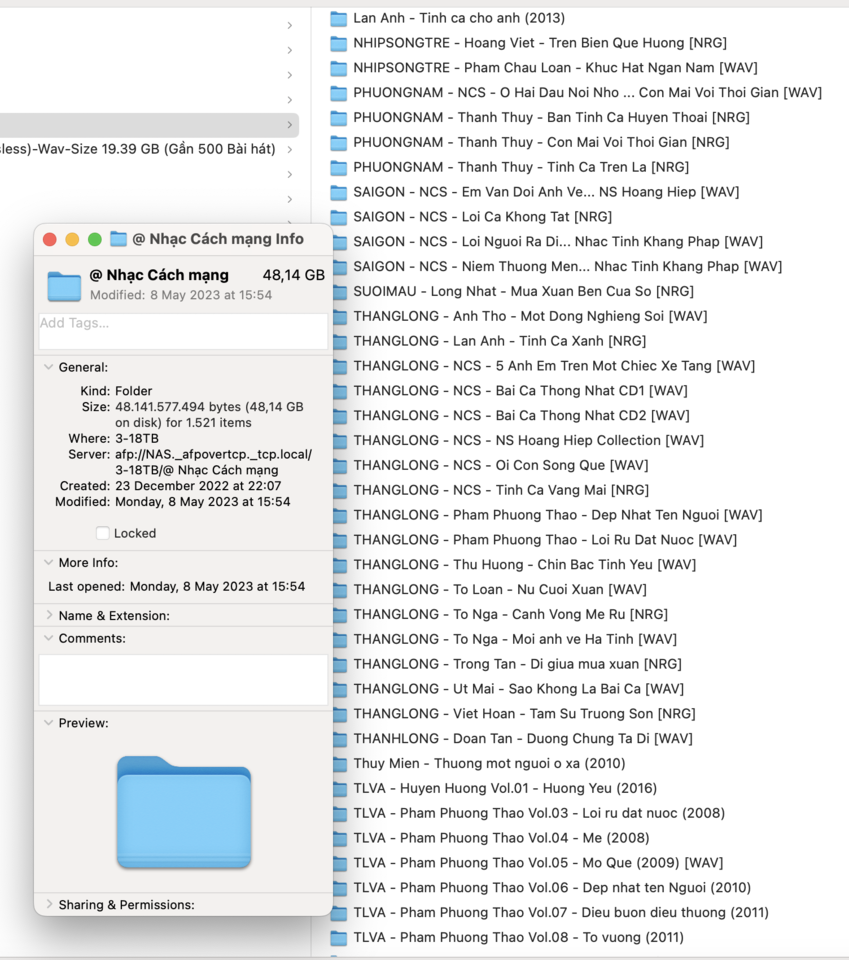Click folder icon of TLVA - Pham Phuong Thao Vol.07
Image resolution: width=849 pixels, height=960 pixels.
click(339, 913)
